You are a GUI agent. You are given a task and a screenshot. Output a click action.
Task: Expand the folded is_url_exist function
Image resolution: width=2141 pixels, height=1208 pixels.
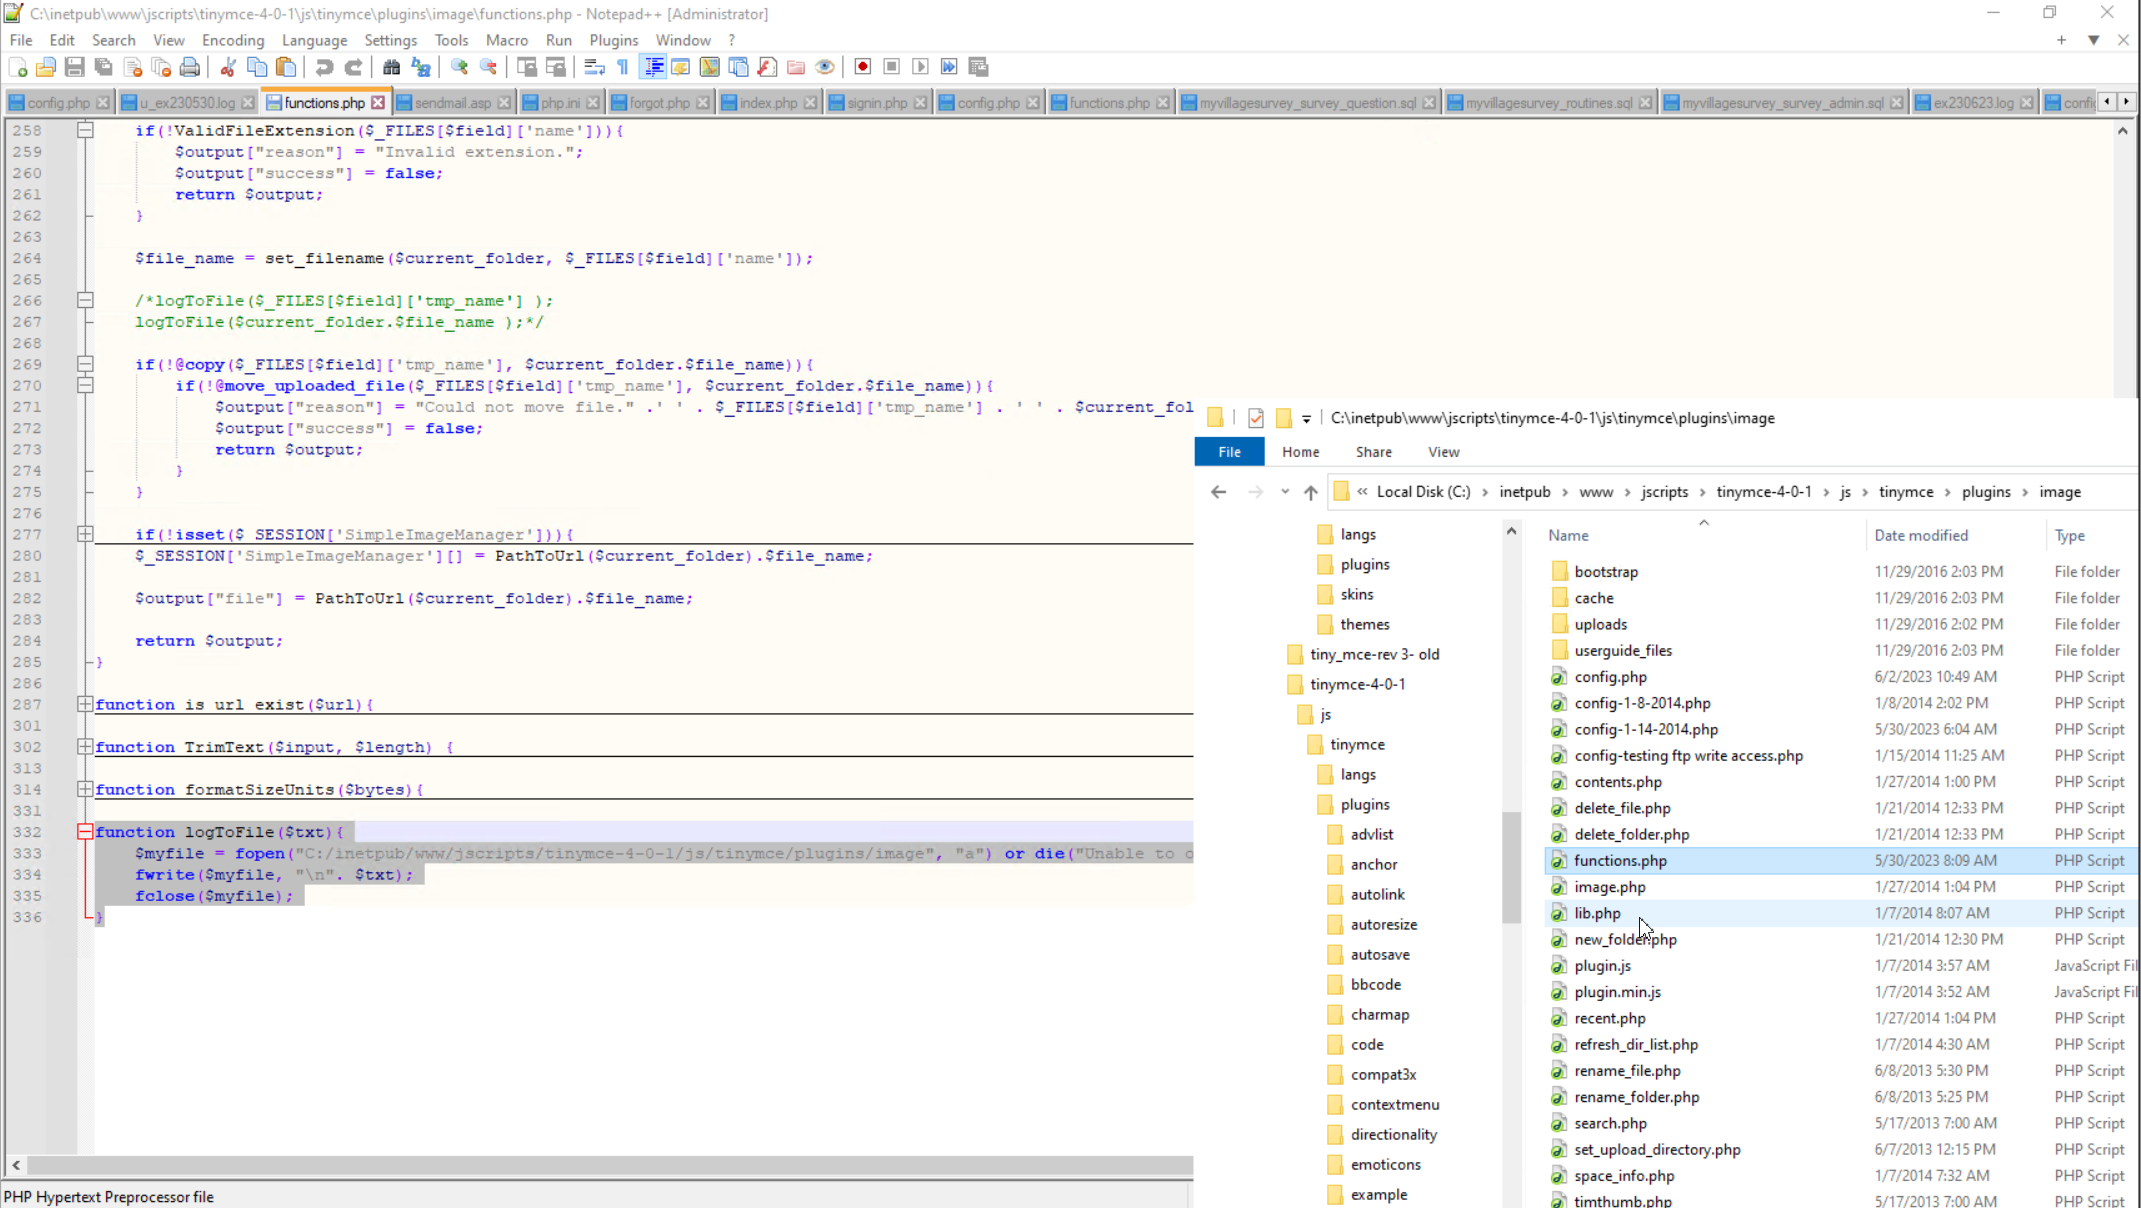[x=85, y=704]
